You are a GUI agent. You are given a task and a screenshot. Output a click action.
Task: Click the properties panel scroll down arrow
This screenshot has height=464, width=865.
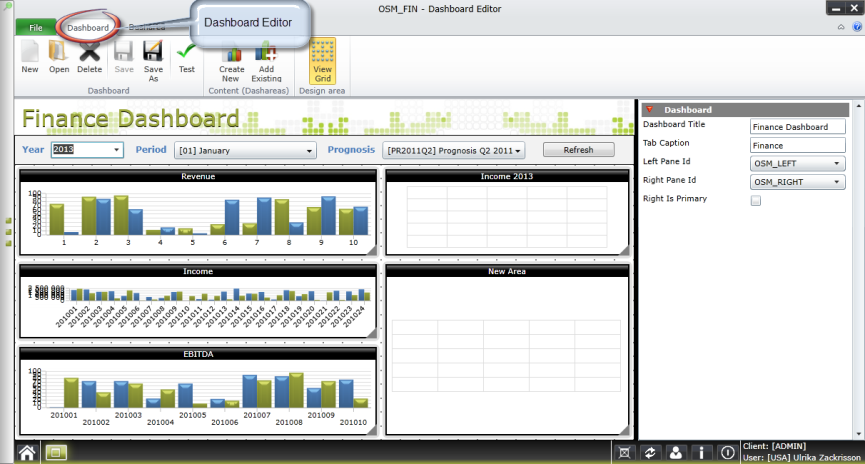[859, 434]
